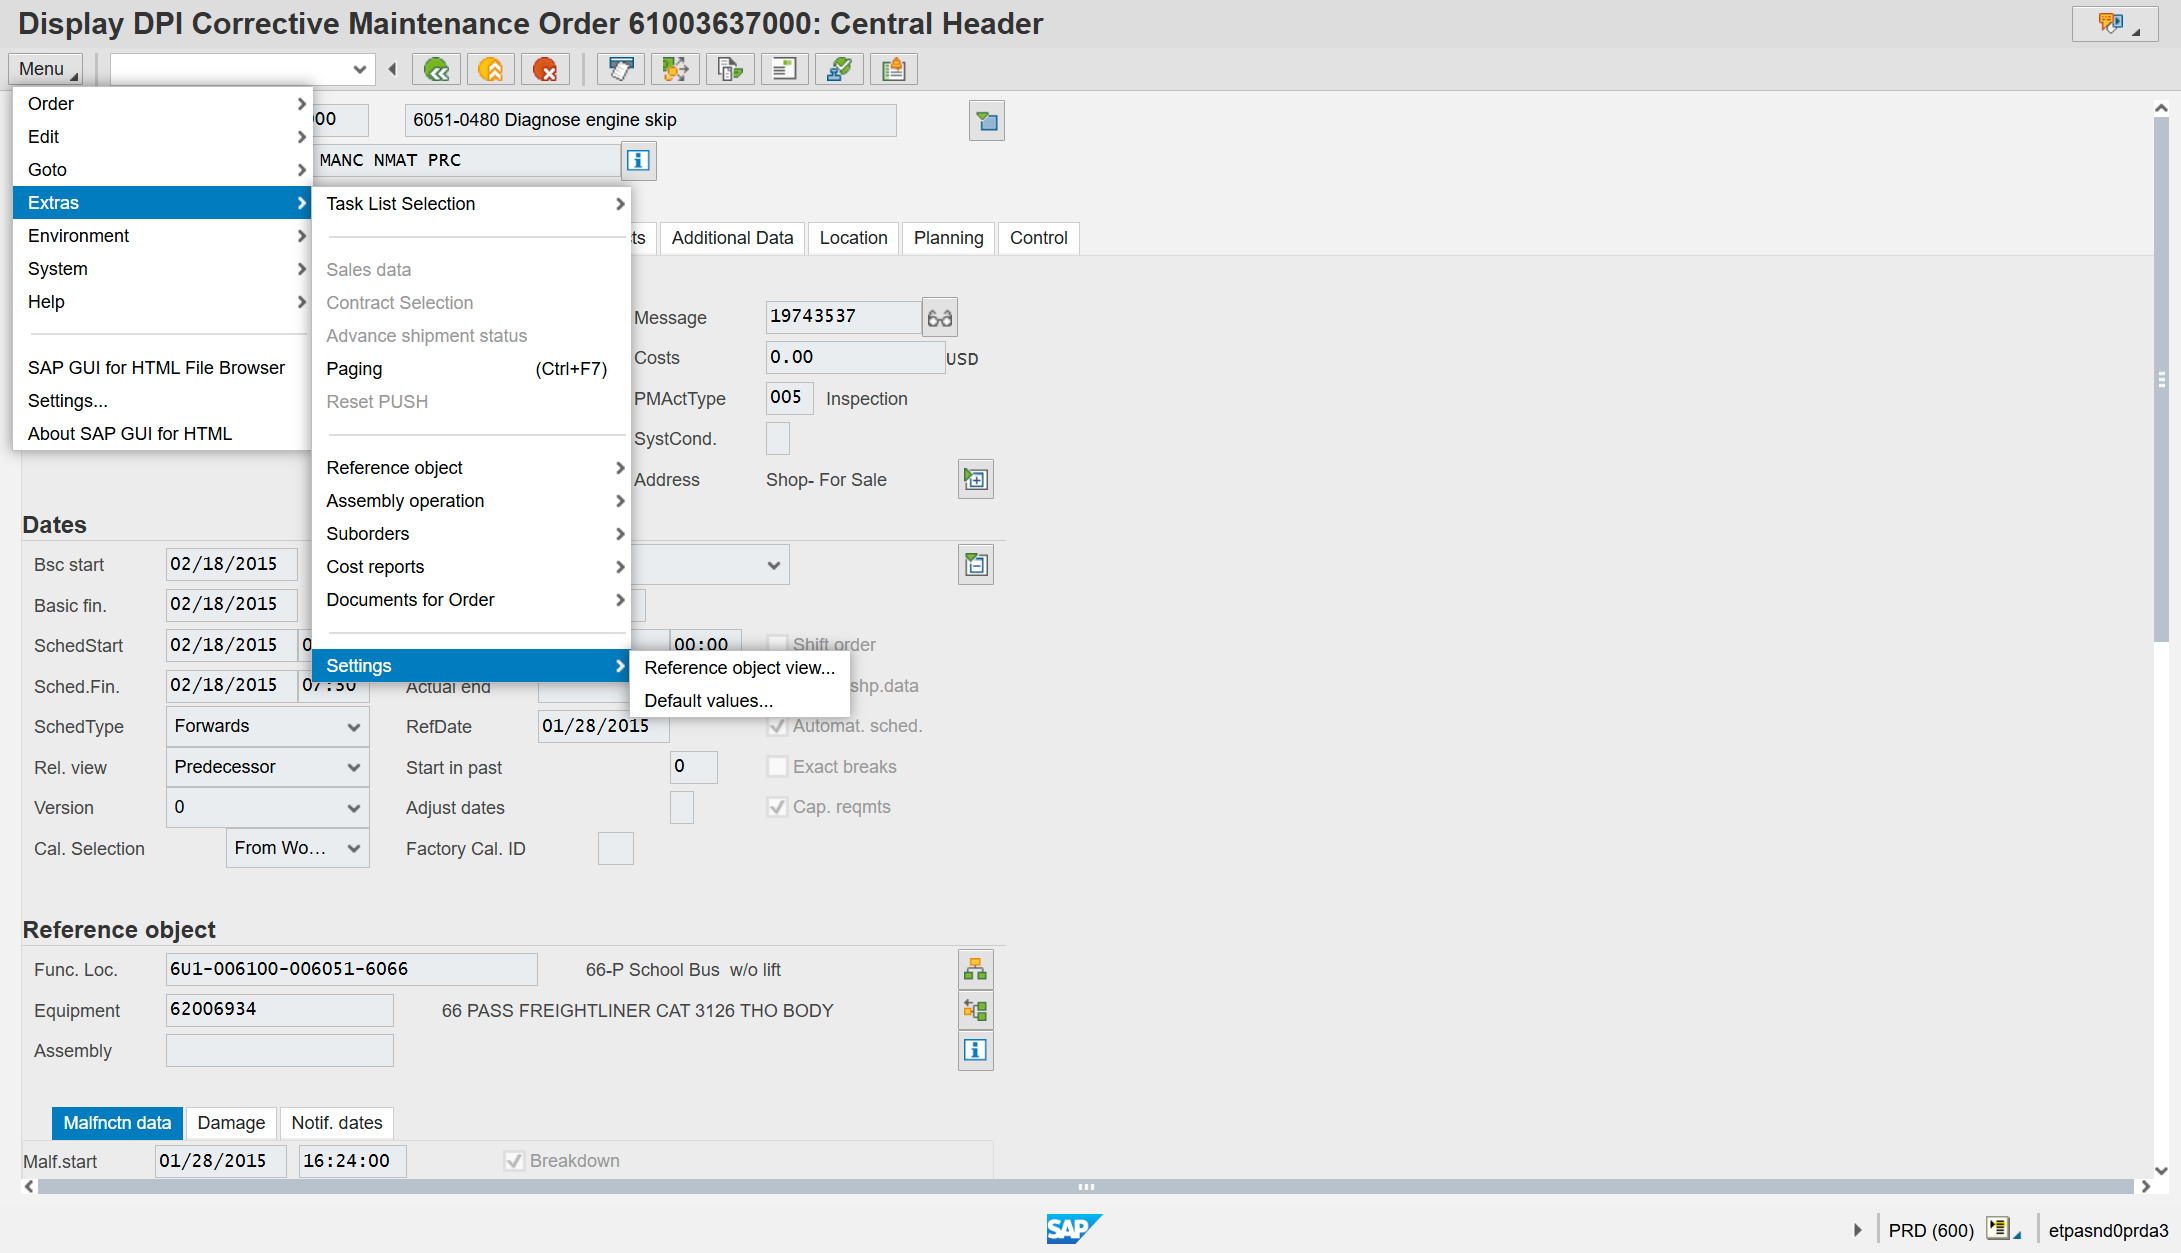
Task: Open Suborders submenu
Action: 471,534
